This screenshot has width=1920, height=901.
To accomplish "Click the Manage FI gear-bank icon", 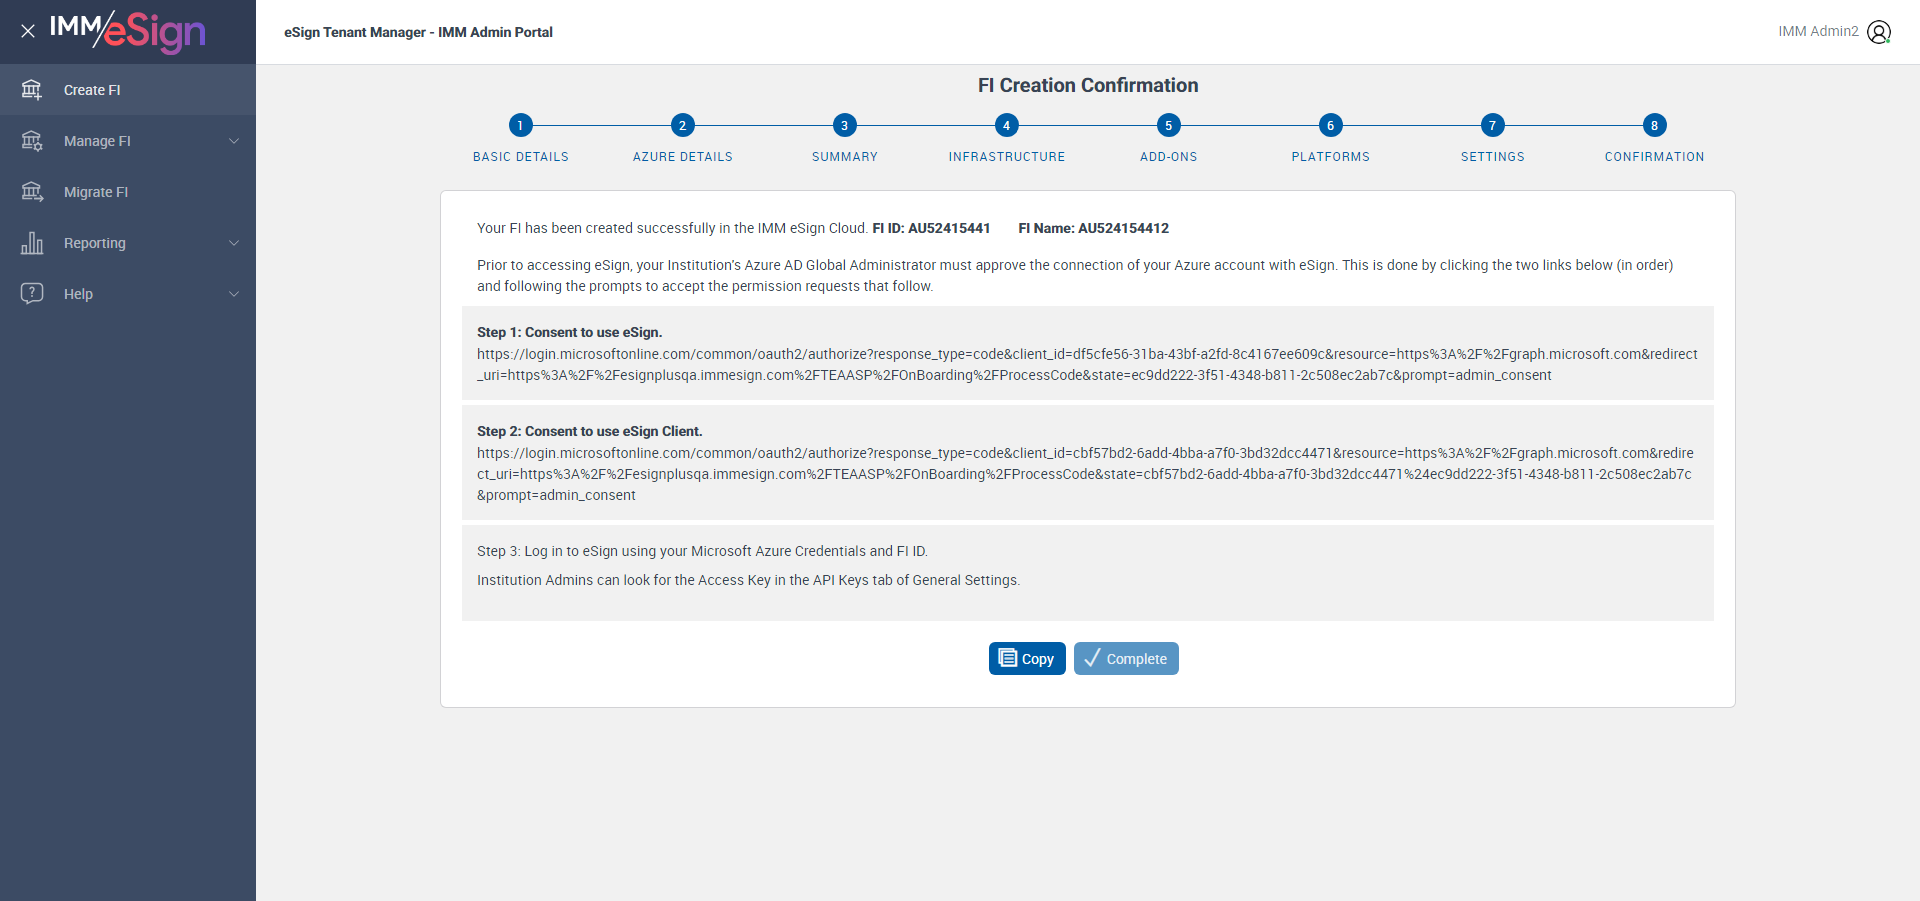I will click(x=32, y=141).
